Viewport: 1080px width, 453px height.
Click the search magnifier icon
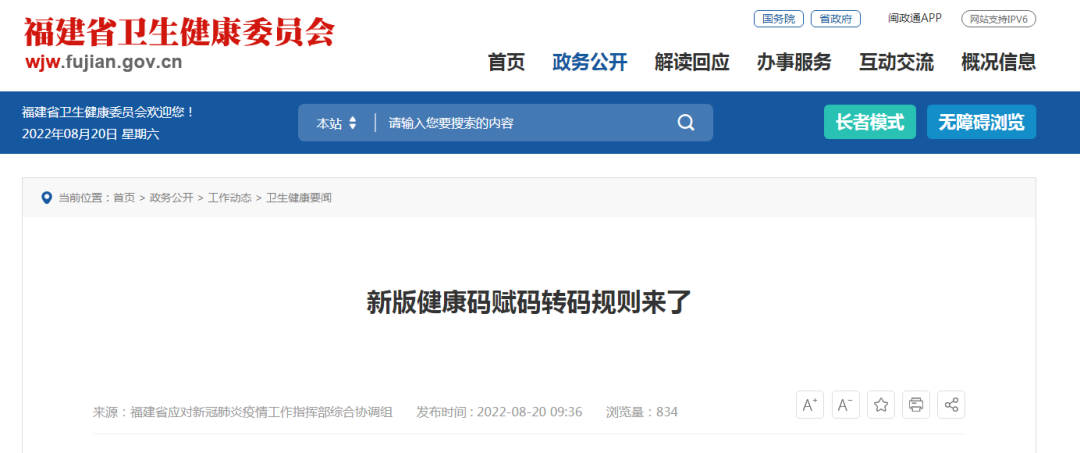point(685,123)
